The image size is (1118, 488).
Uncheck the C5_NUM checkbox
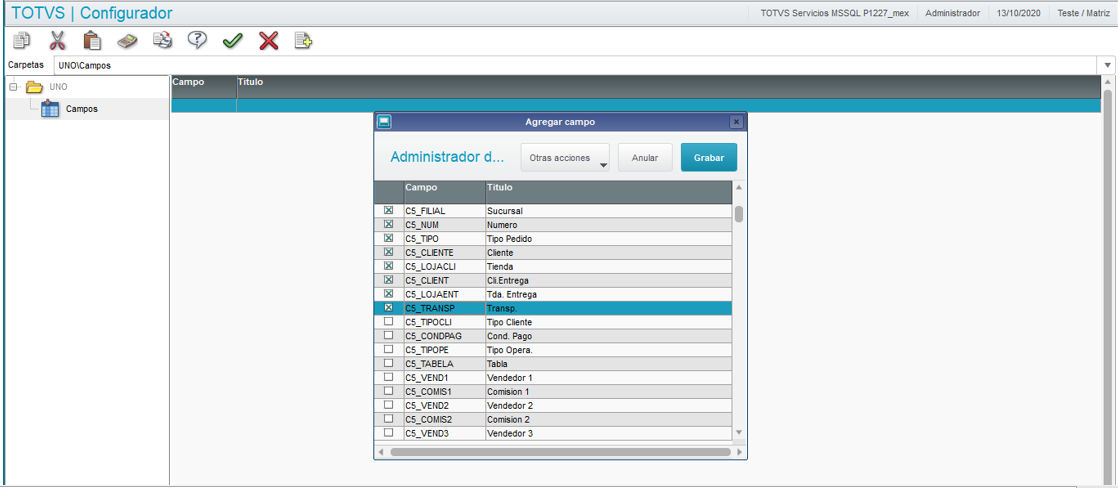tap(389, 225)
